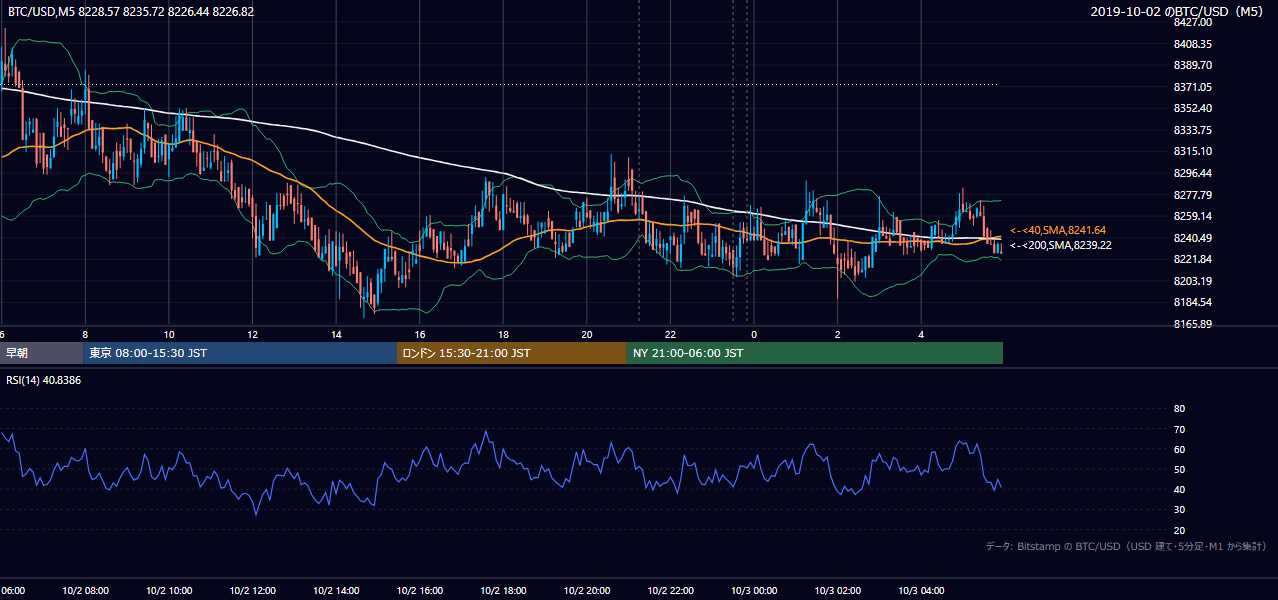The image size is (1278, 600).
Task: Select the NY 21:00-06:00 JST session bar
Action: click(x=815, y=353)
